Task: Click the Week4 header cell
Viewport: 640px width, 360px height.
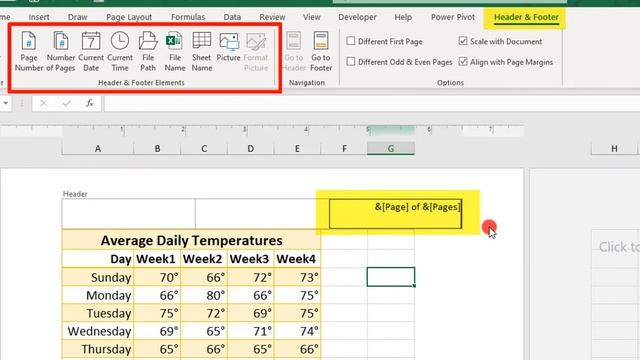Action: pos(297,259)
